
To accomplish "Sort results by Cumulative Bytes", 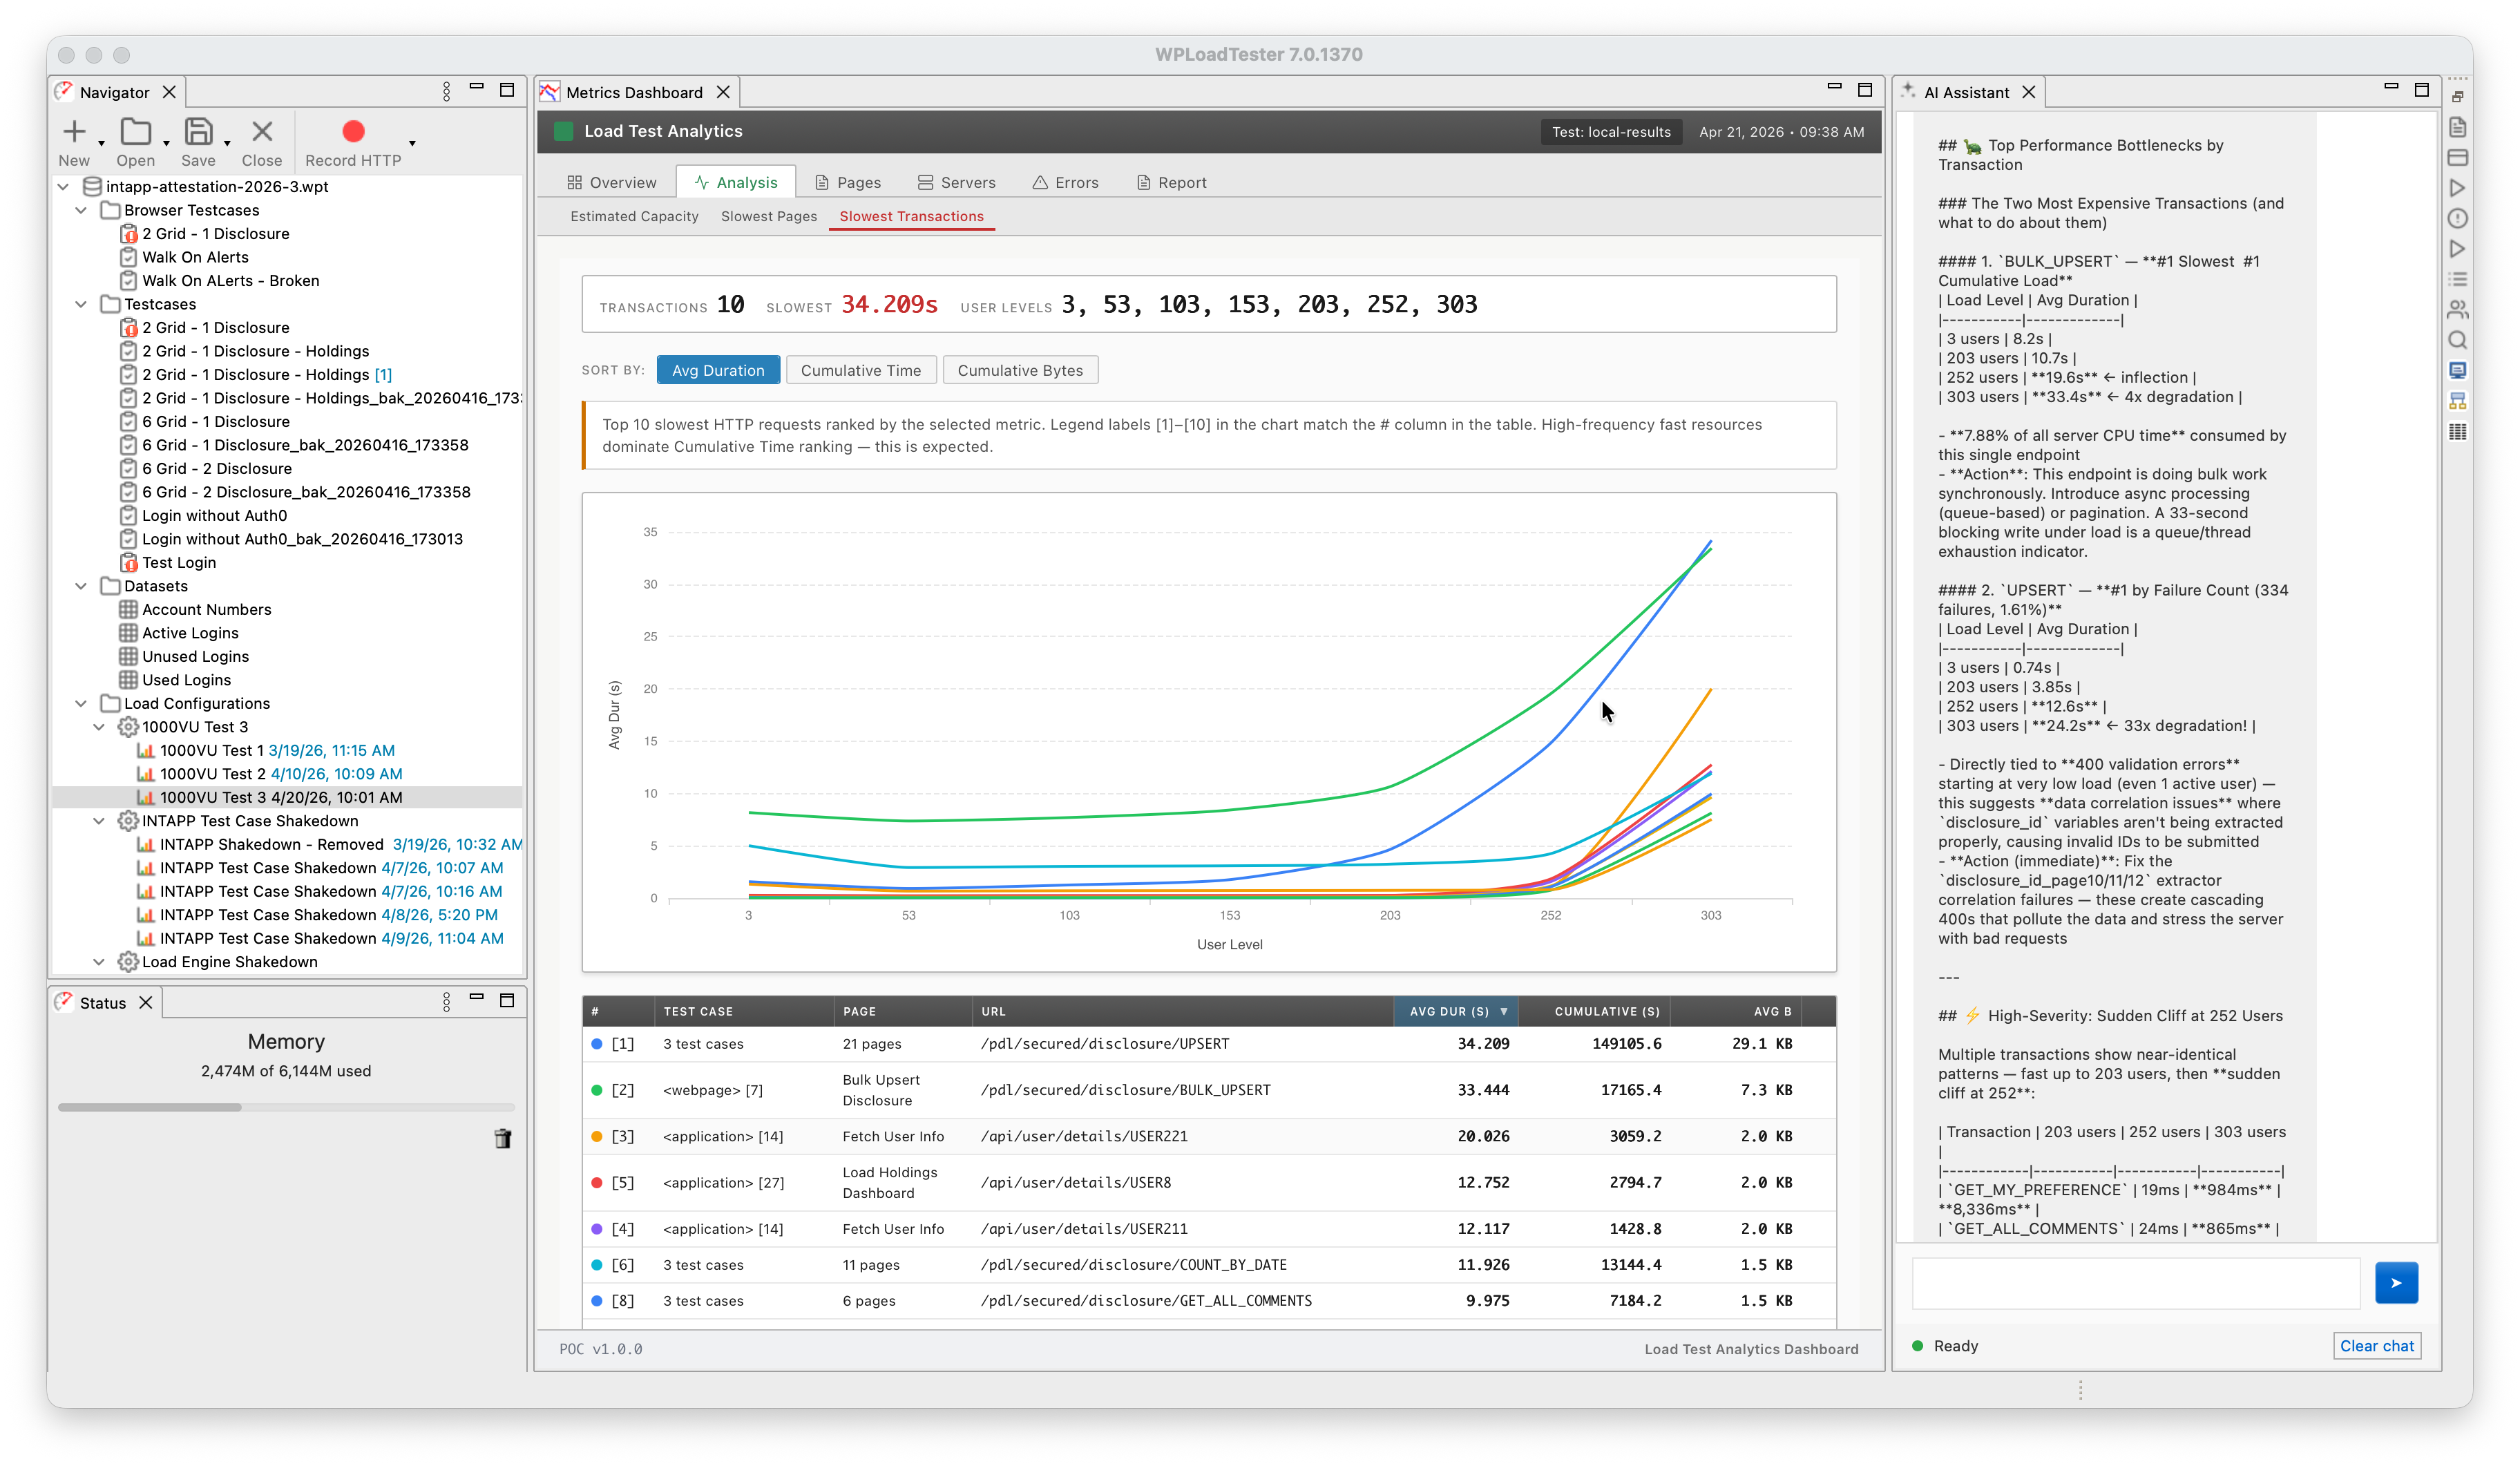I will tap(1020, 370).
